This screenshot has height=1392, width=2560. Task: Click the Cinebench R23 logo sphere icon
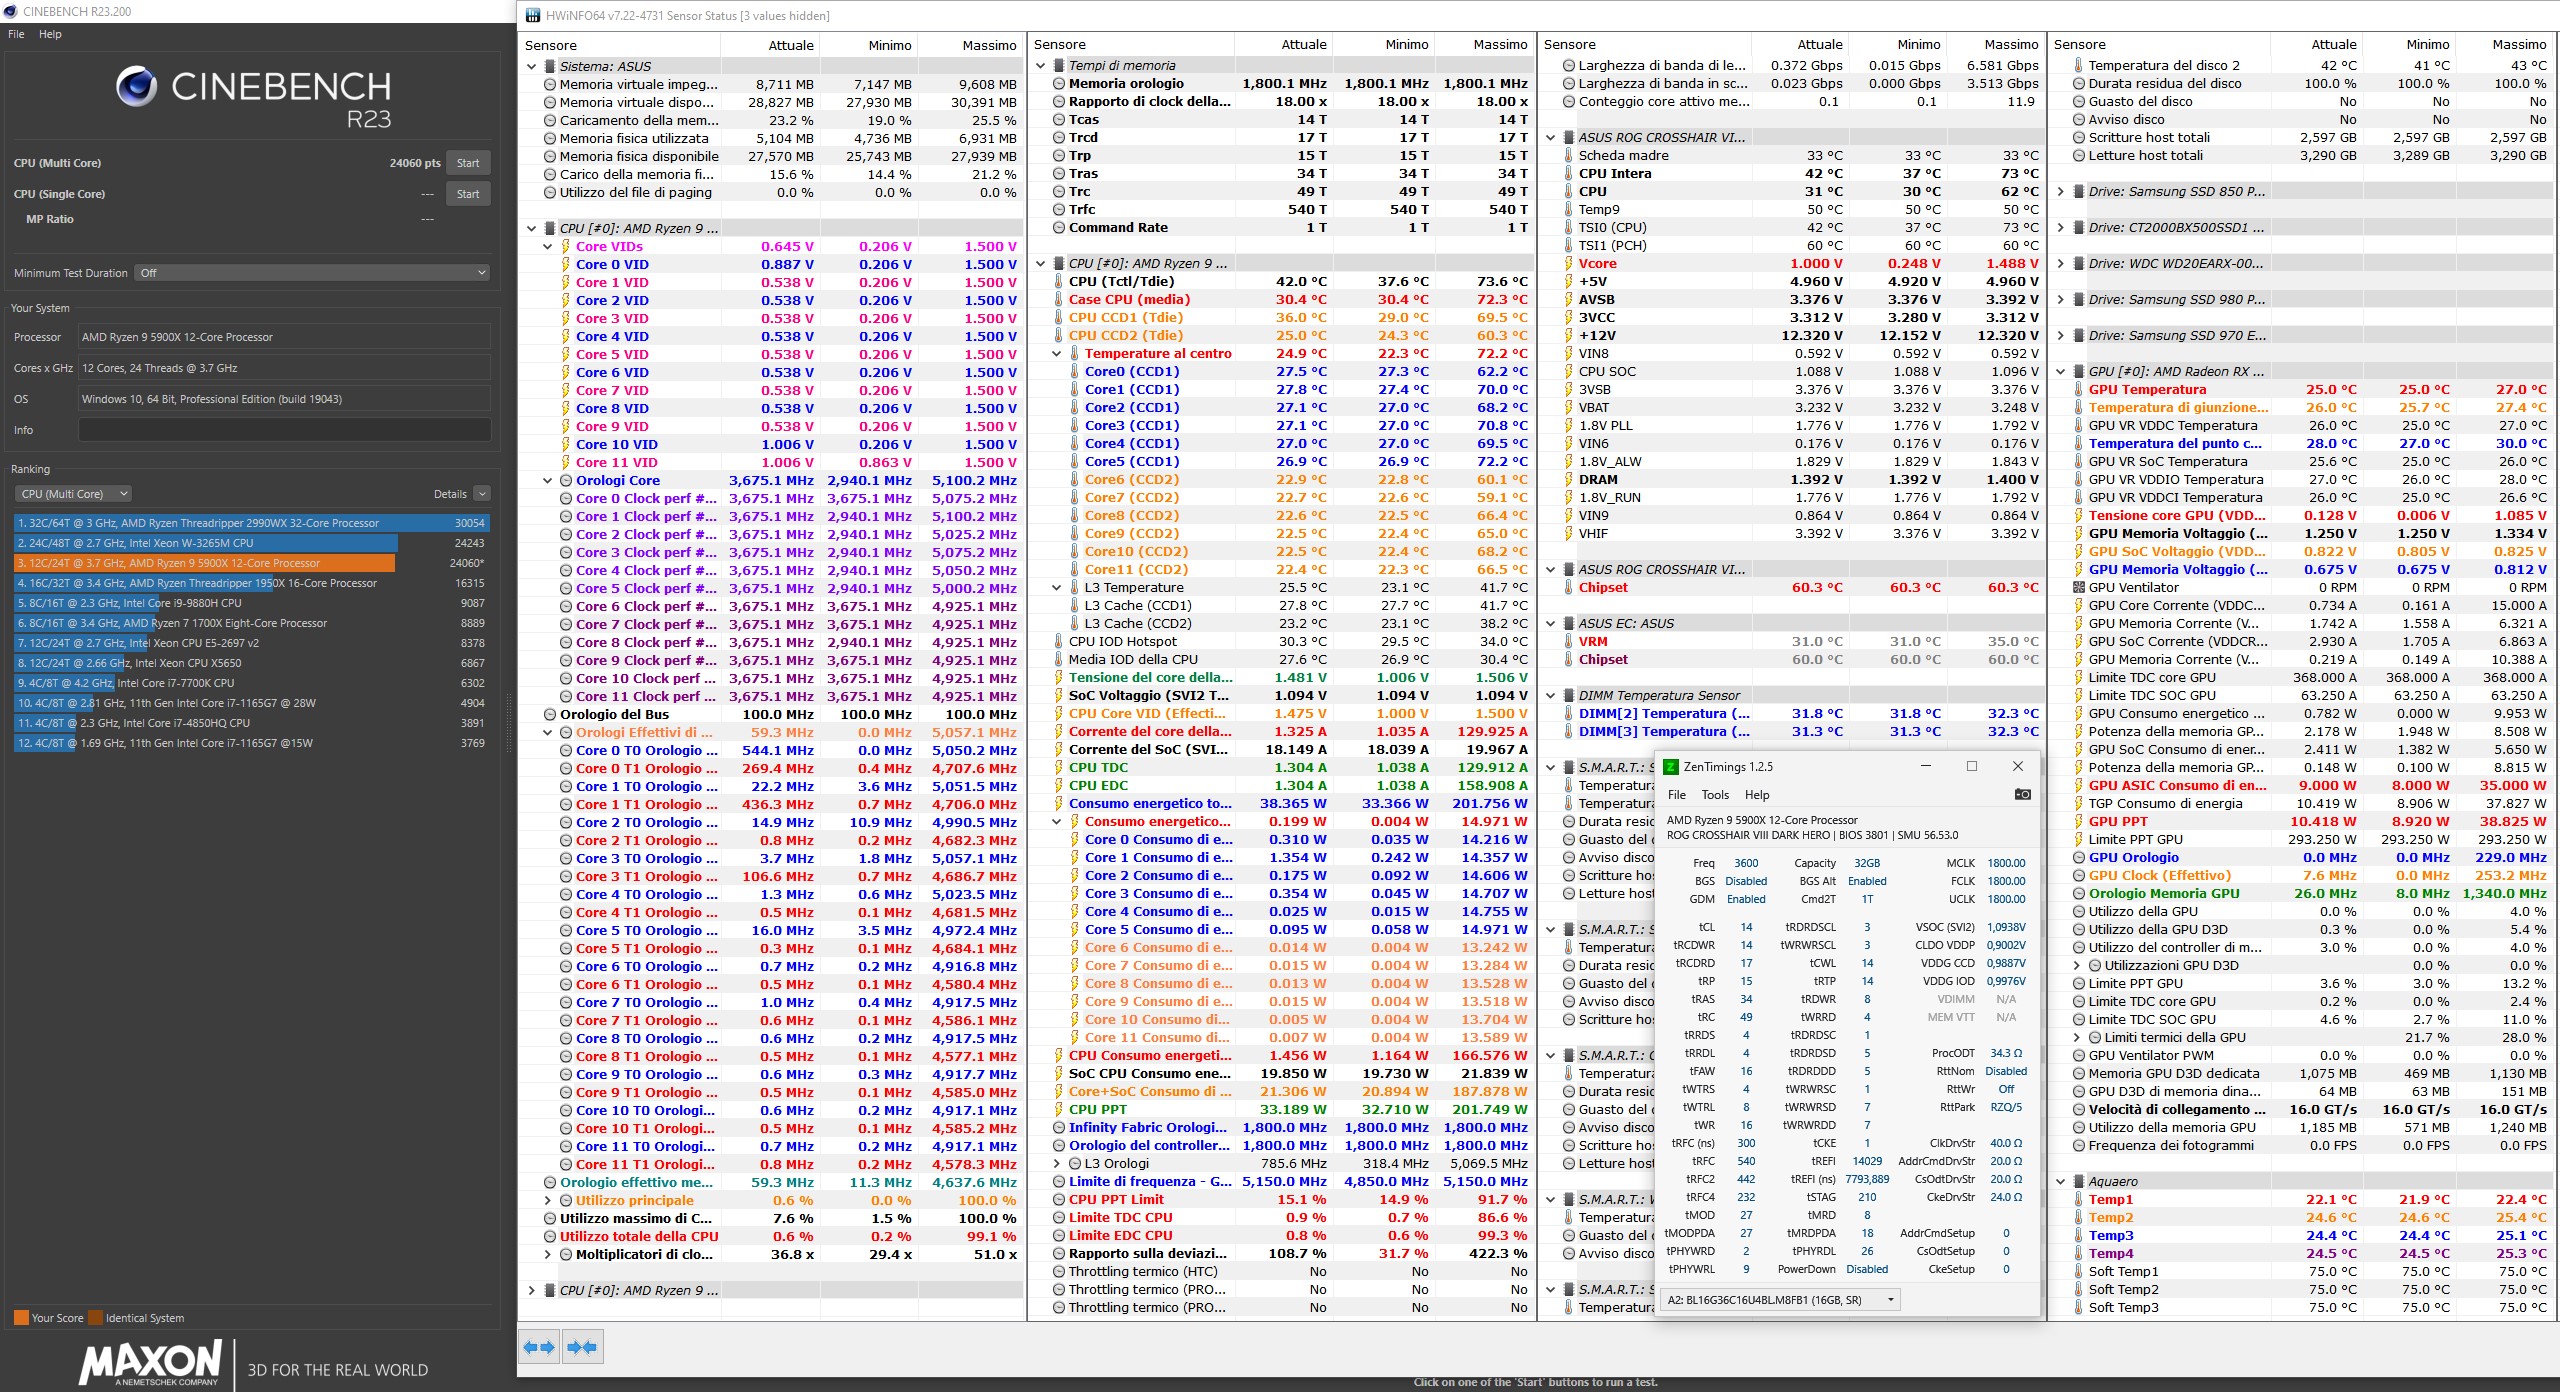click(x=137, y=87)
